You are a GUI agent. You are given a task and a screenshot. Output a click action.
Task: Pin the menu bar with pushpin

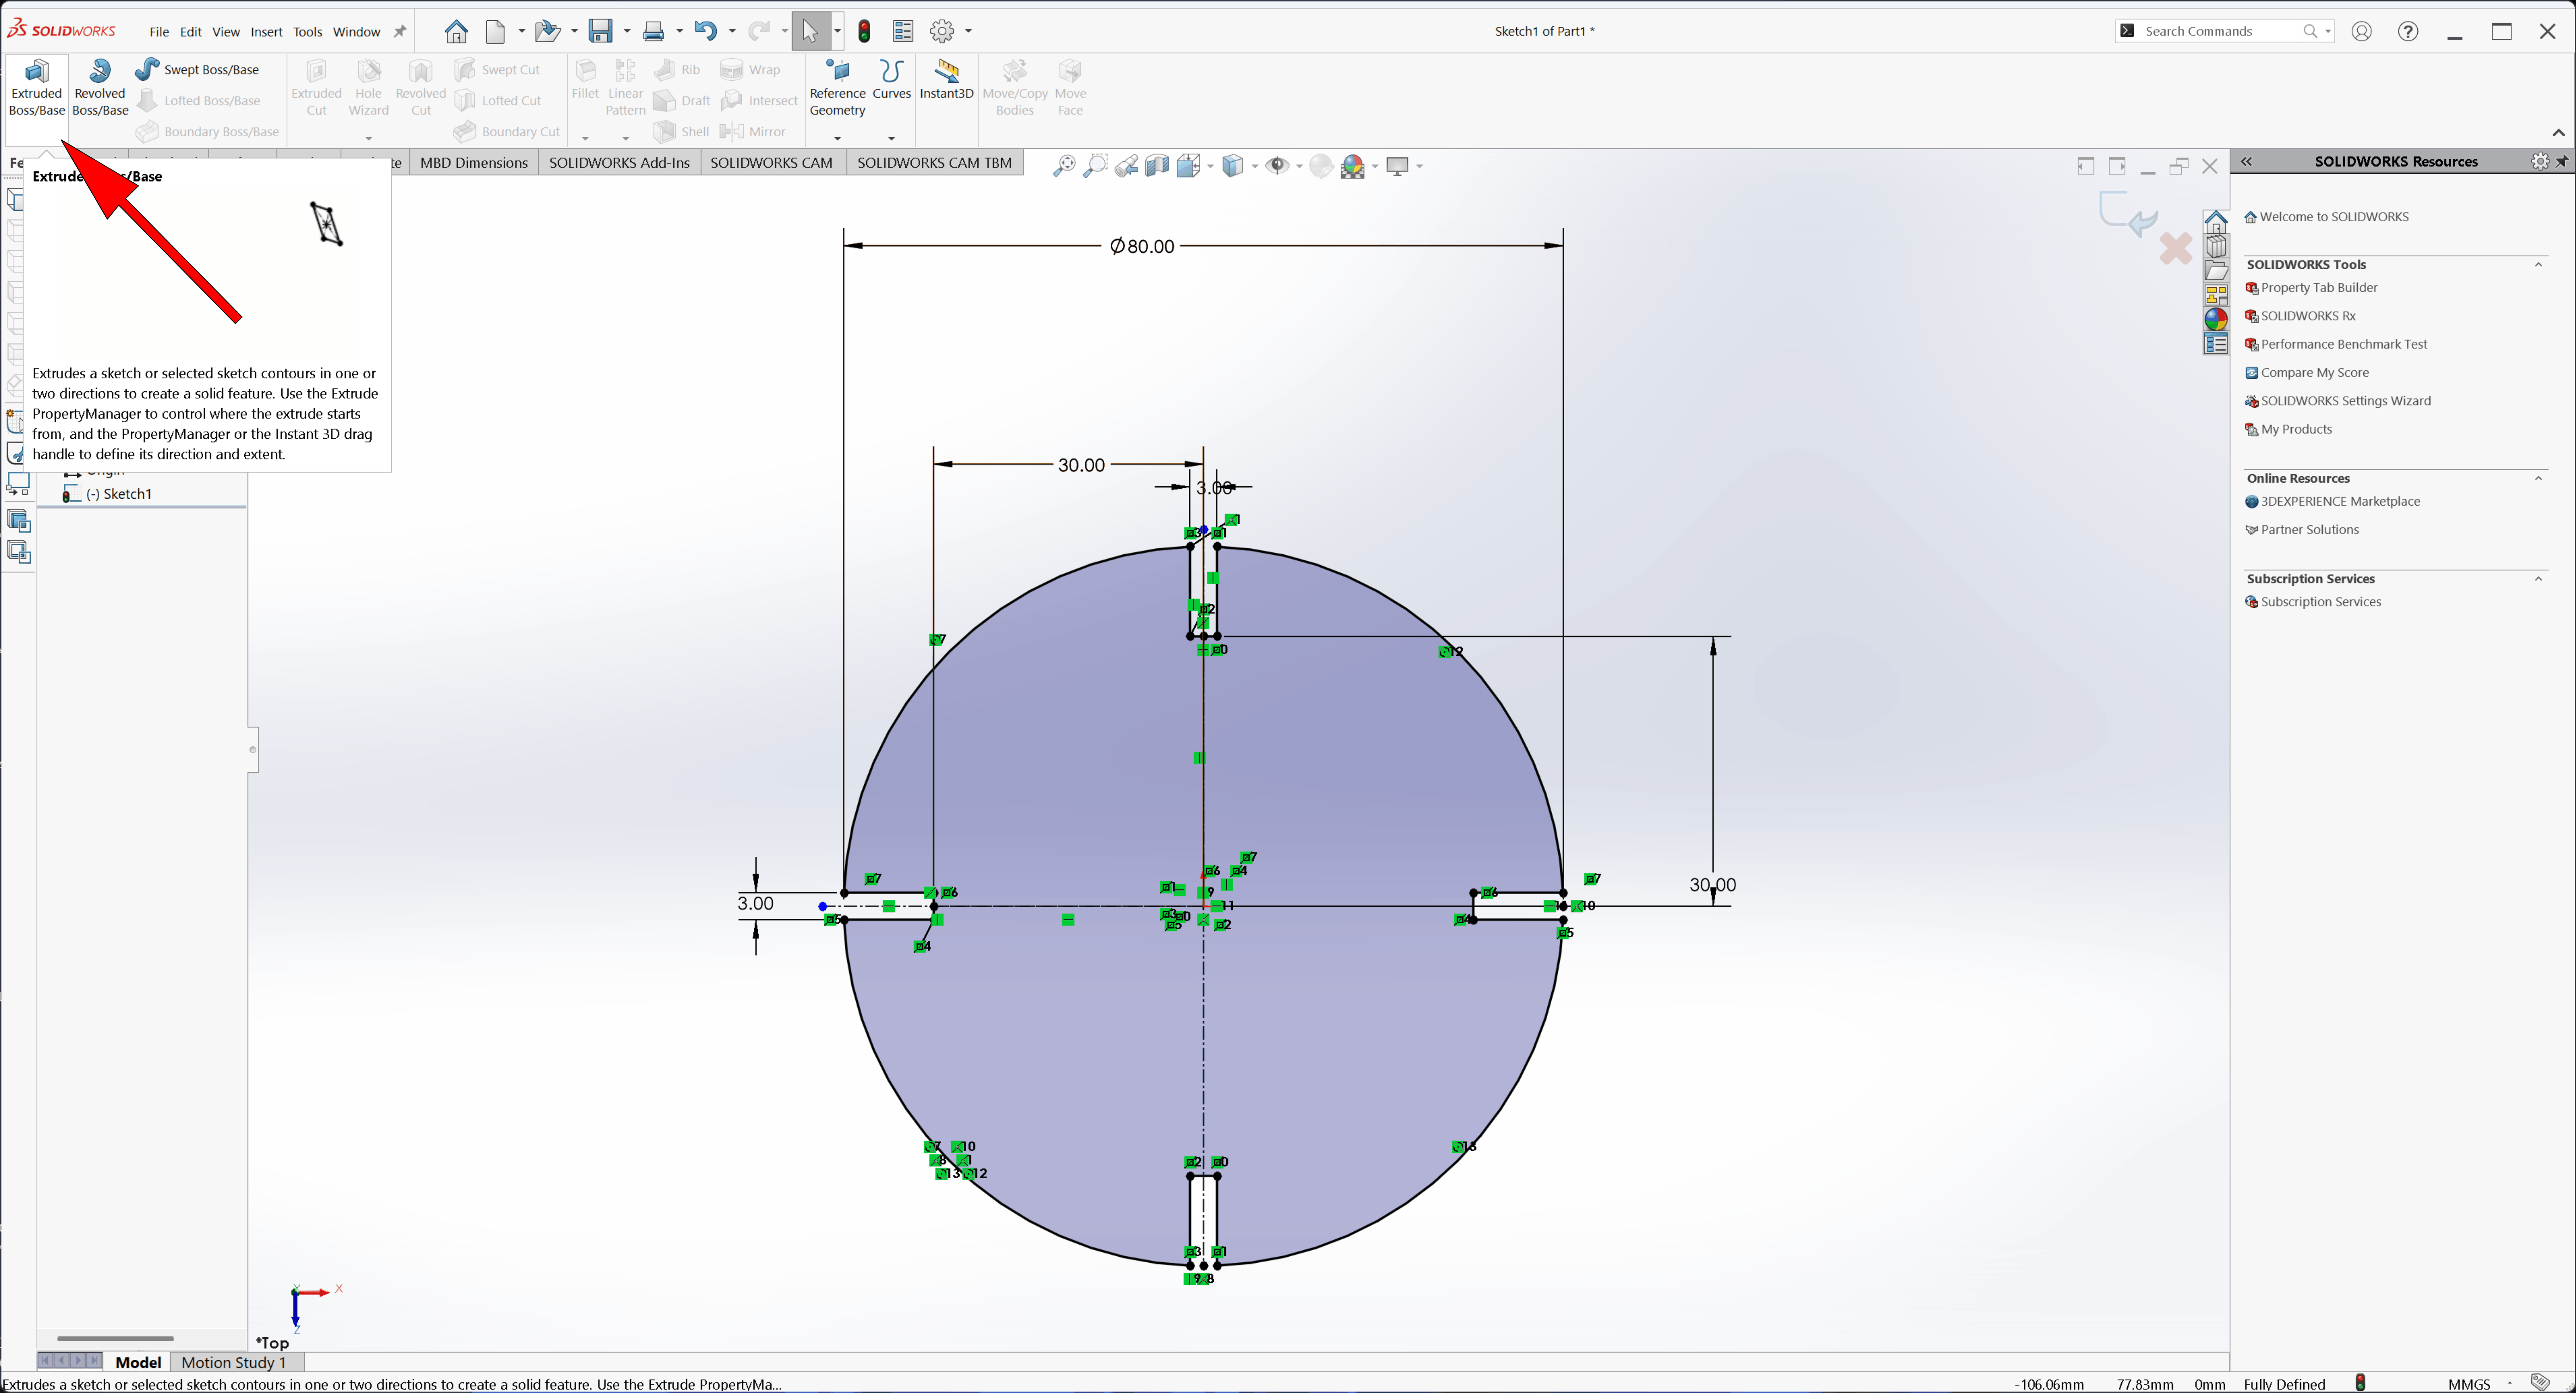(400, 31)
